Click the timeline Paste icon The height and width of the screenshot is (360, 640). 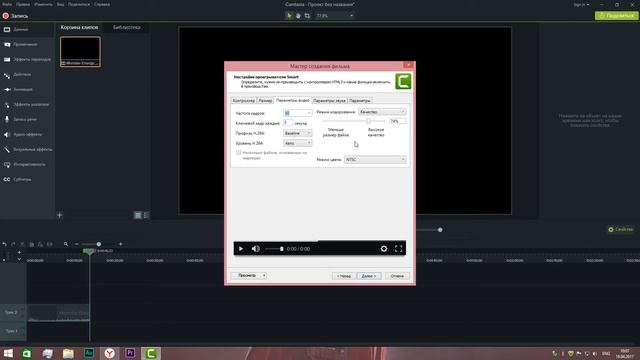40,244
